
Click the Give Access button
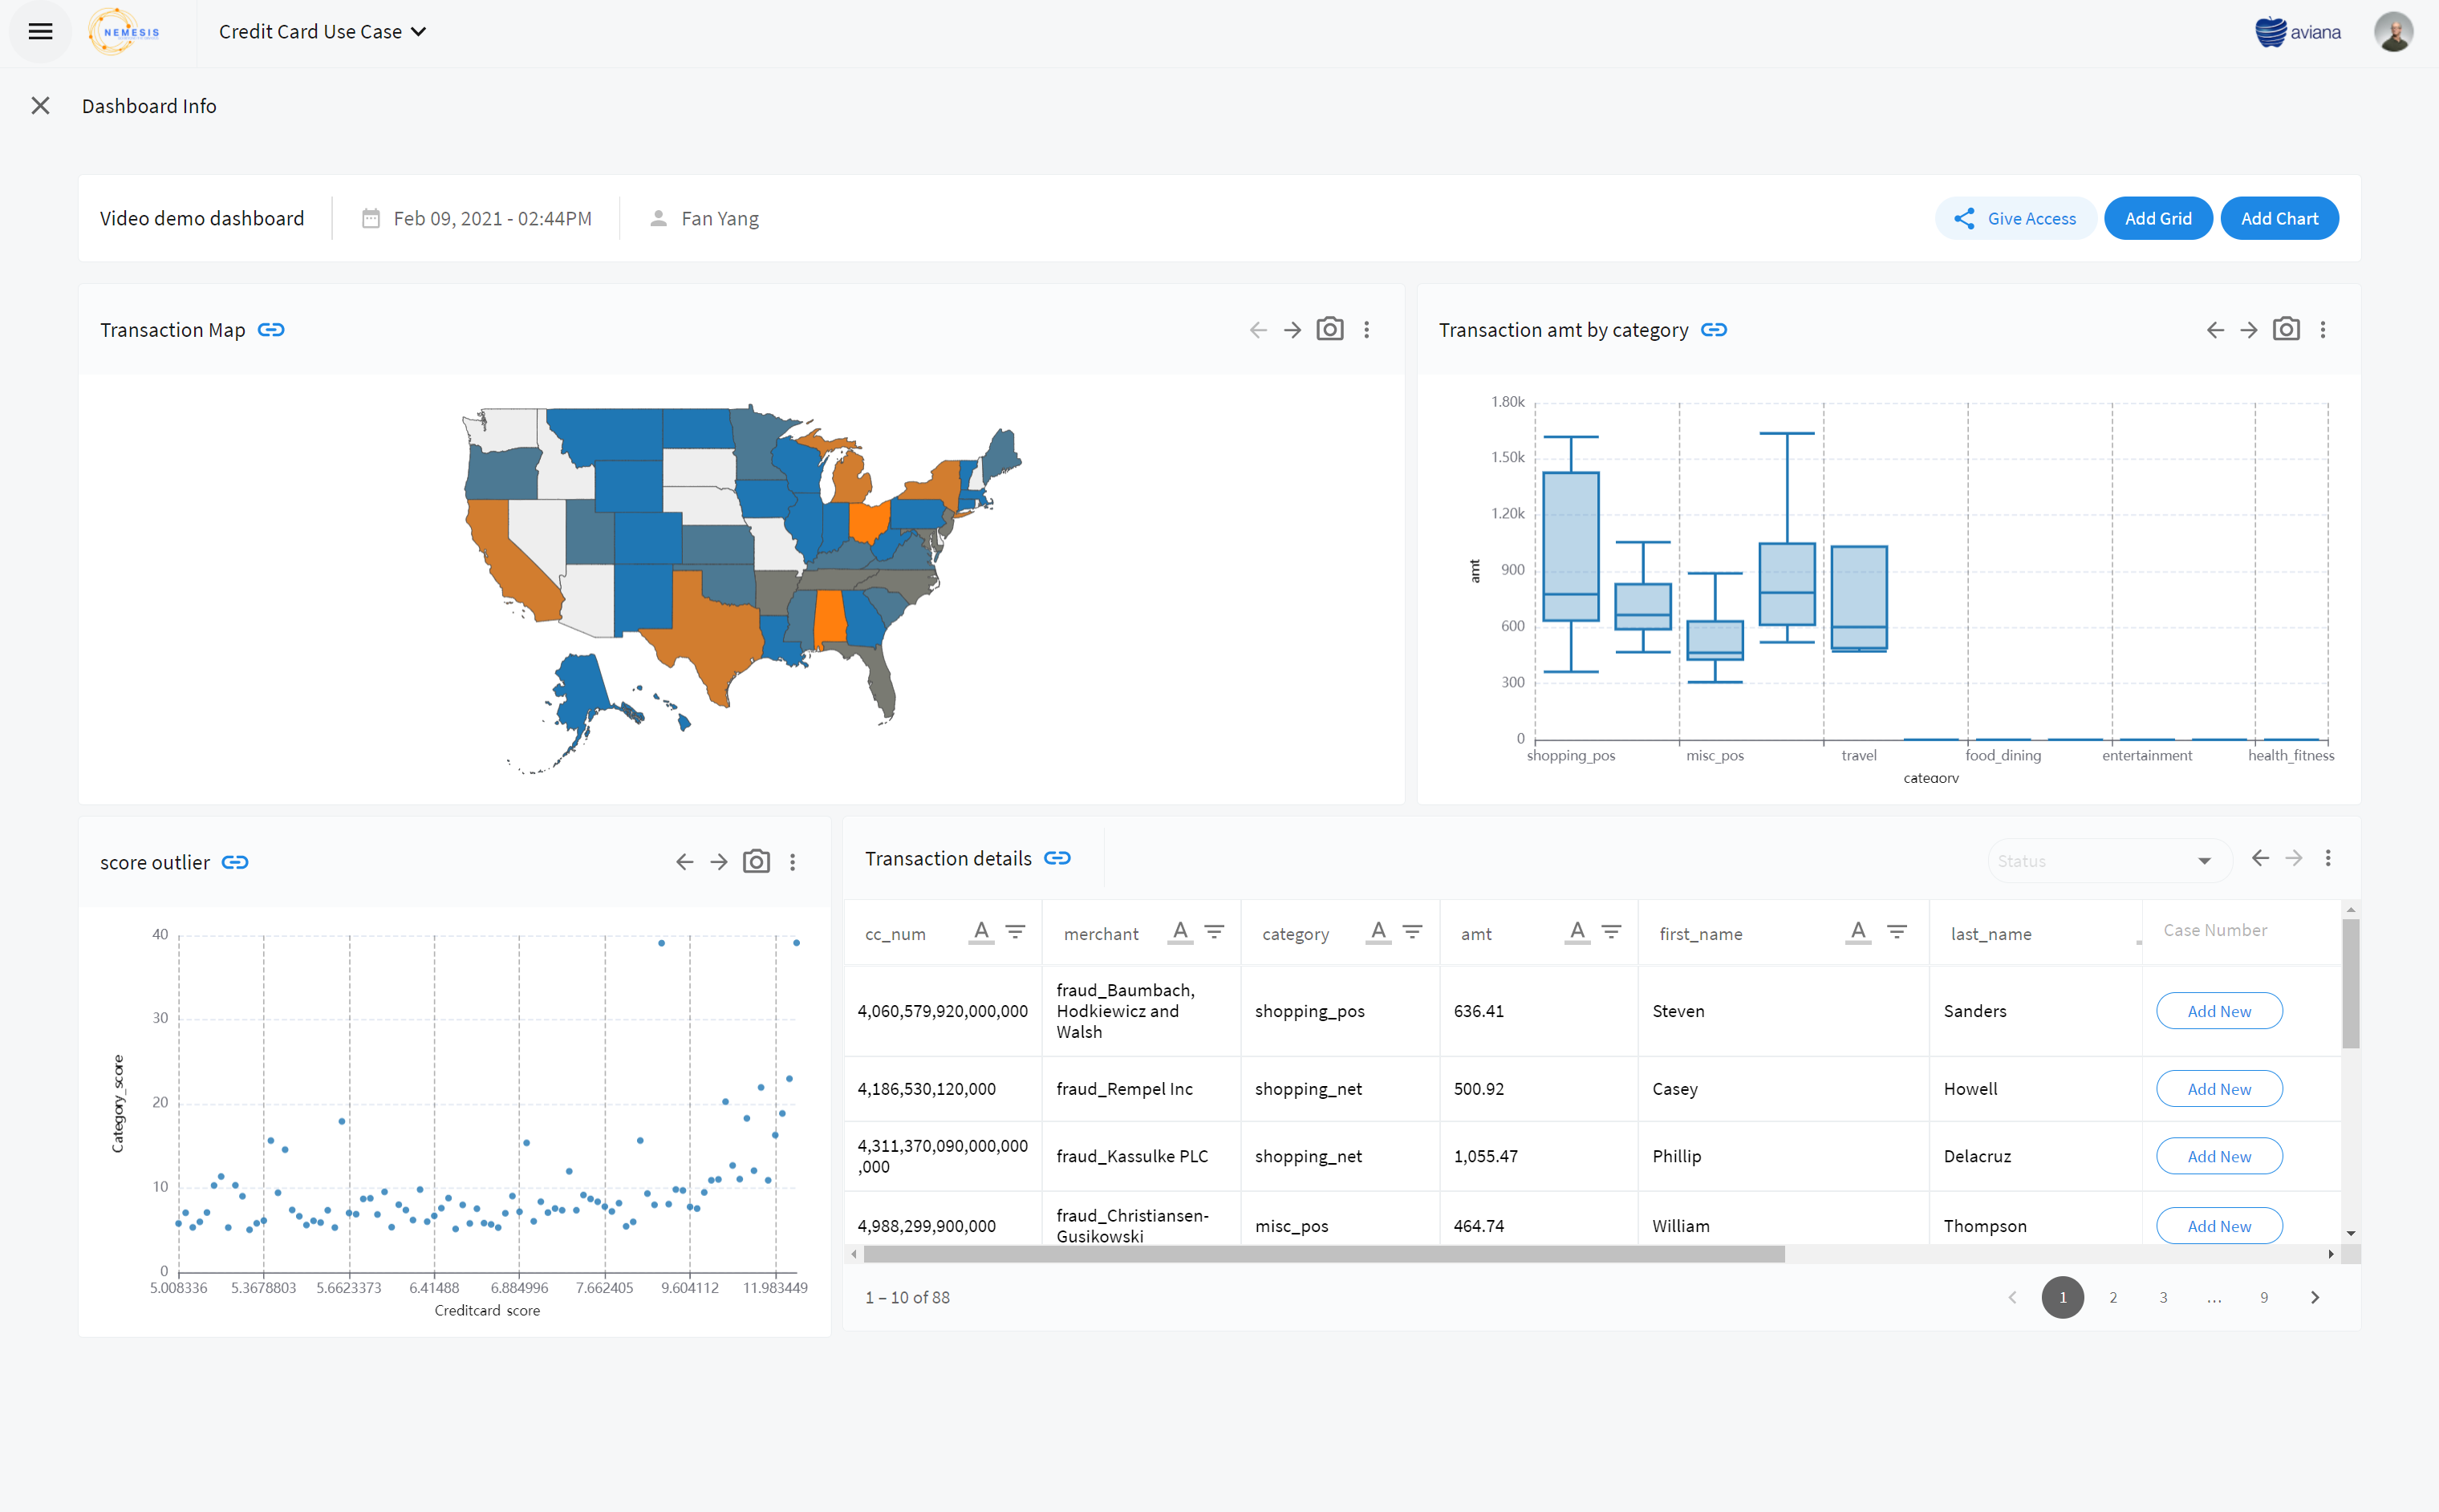[x=2015, y=218]
